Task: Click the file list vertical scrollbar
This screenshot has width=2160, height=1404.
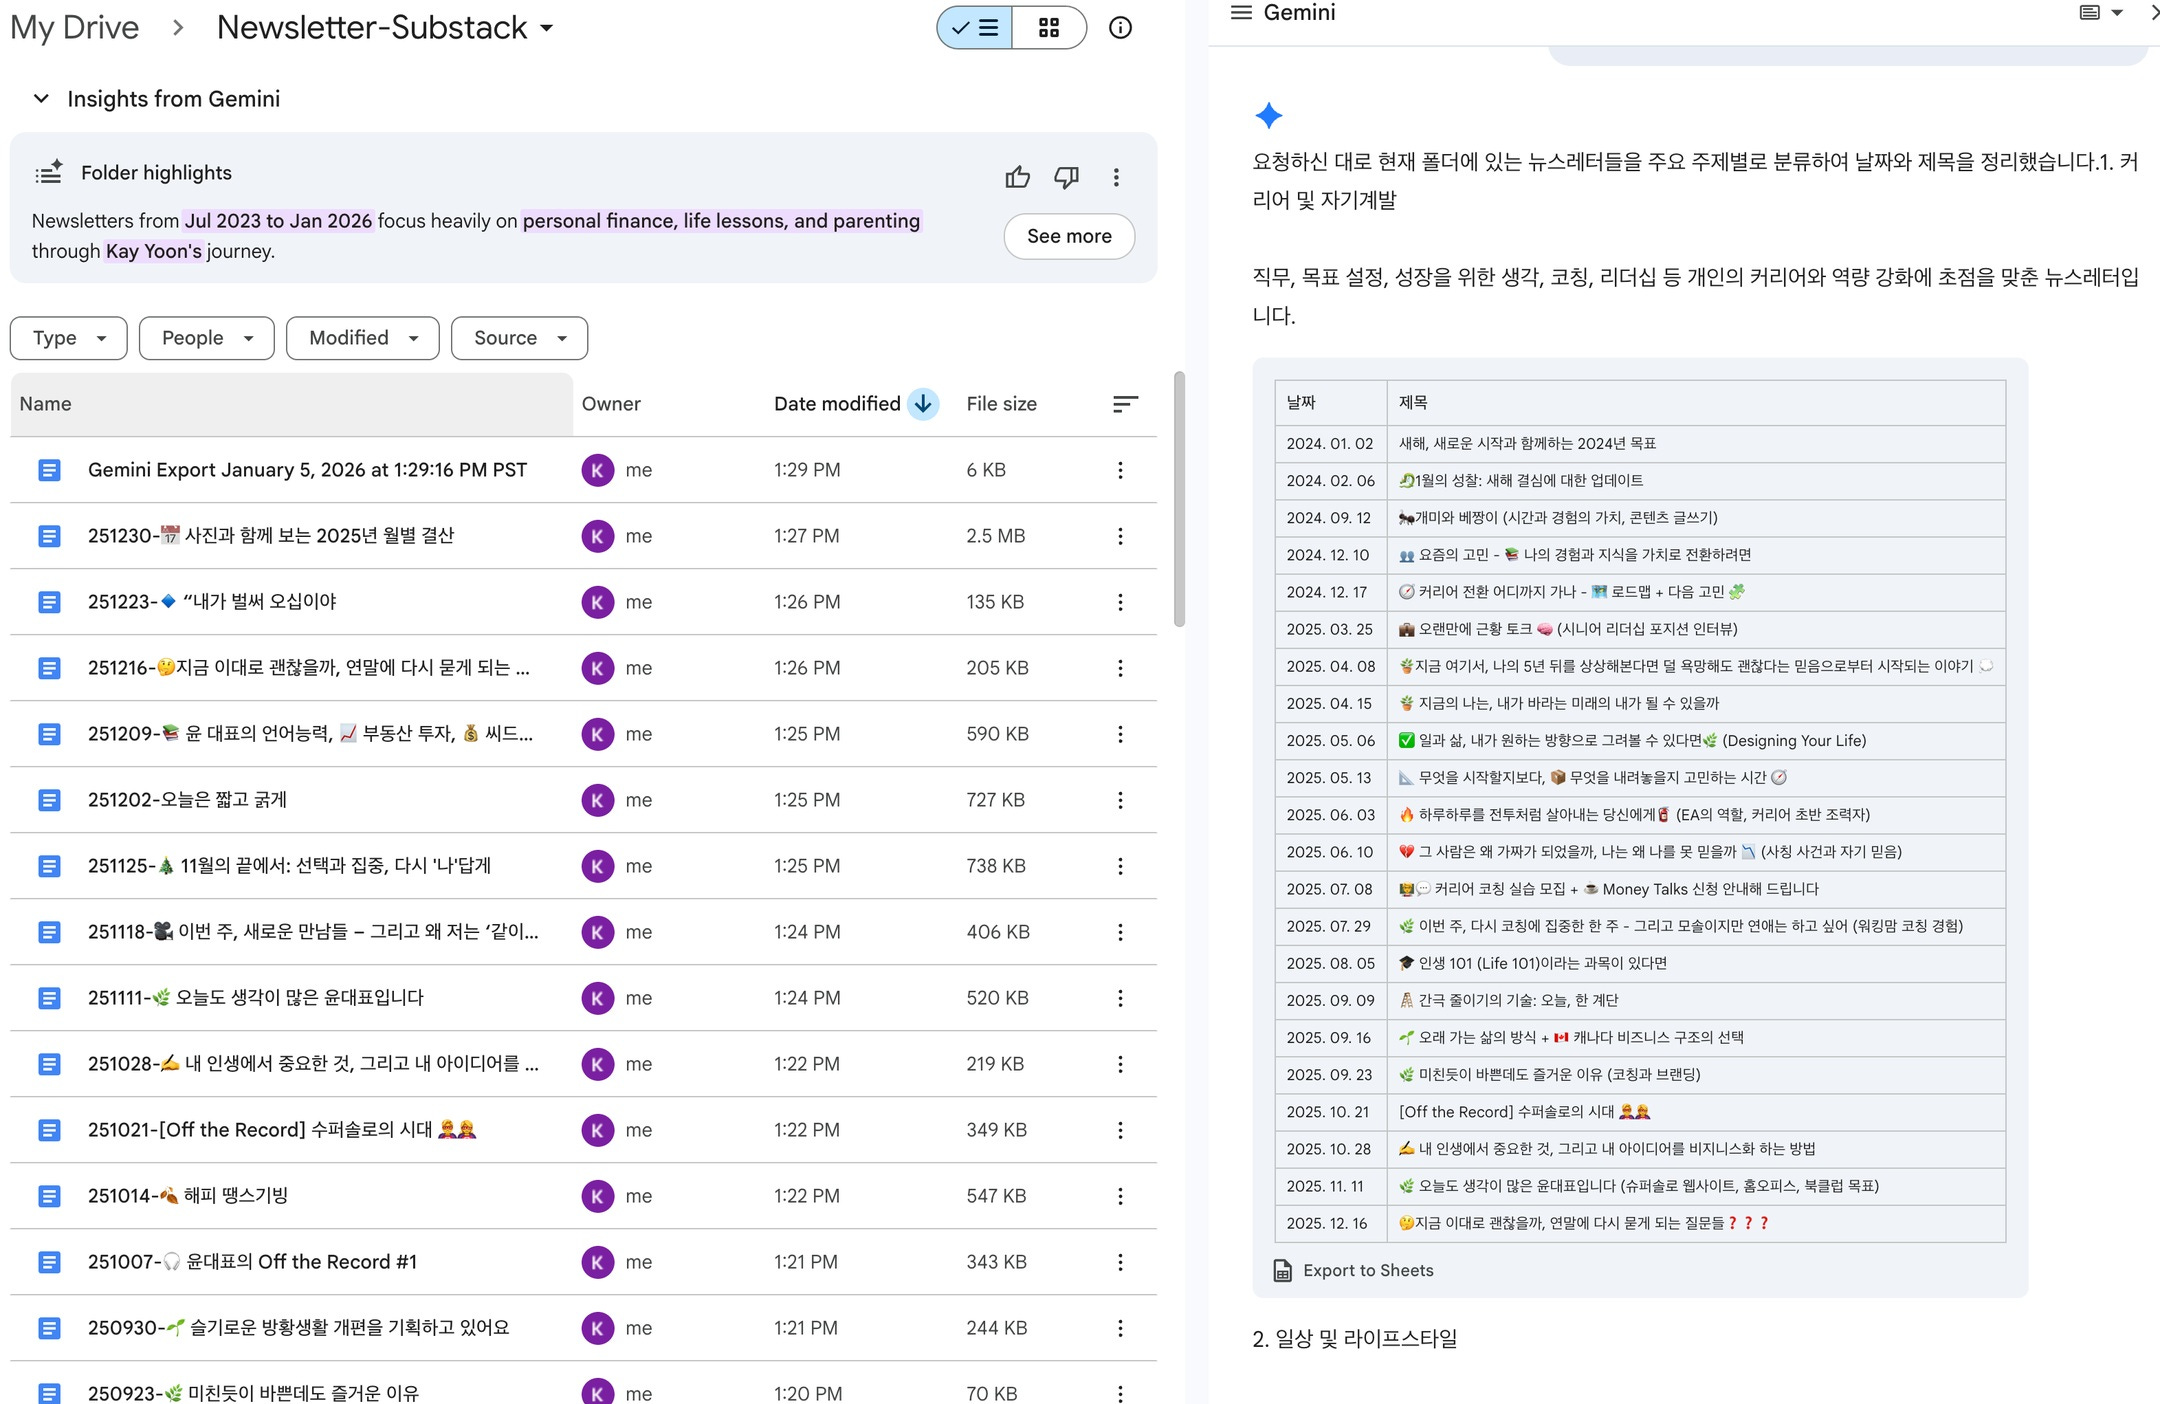Action: click(x=1179, y=500)
